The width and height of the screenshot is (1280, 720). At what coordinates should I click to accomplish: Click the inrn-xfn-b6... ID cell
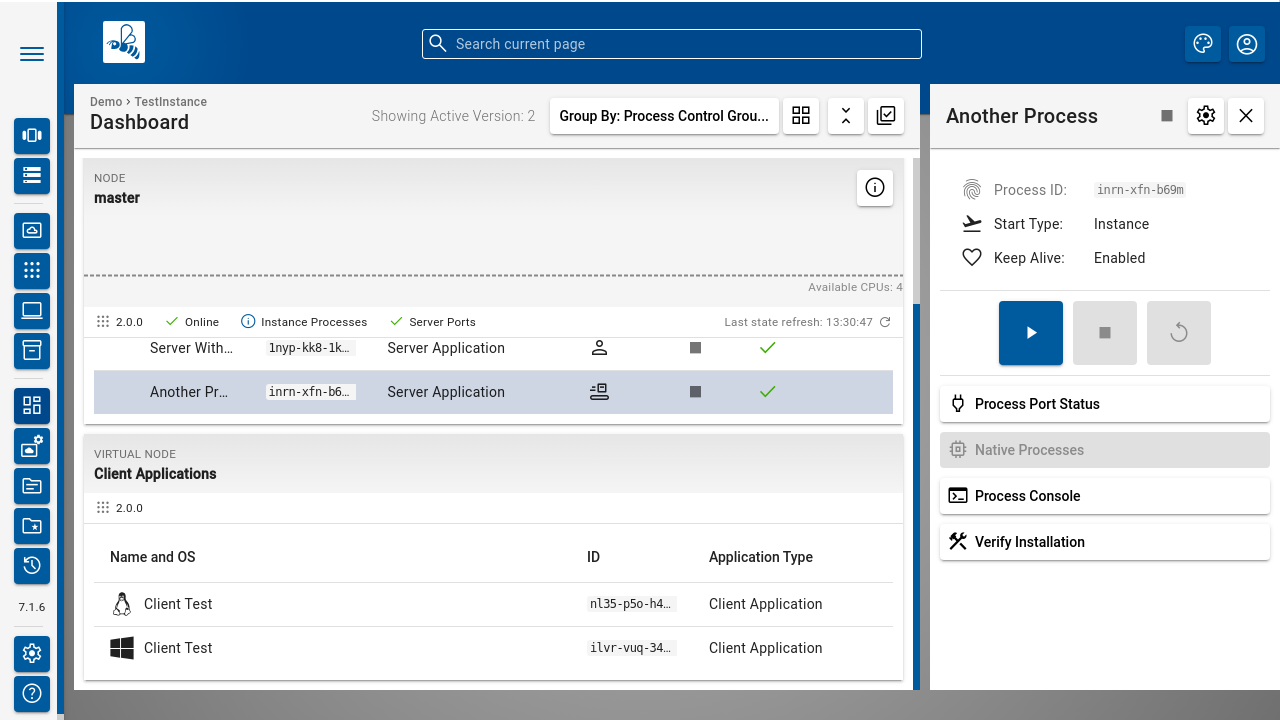[x=310, y=392]
